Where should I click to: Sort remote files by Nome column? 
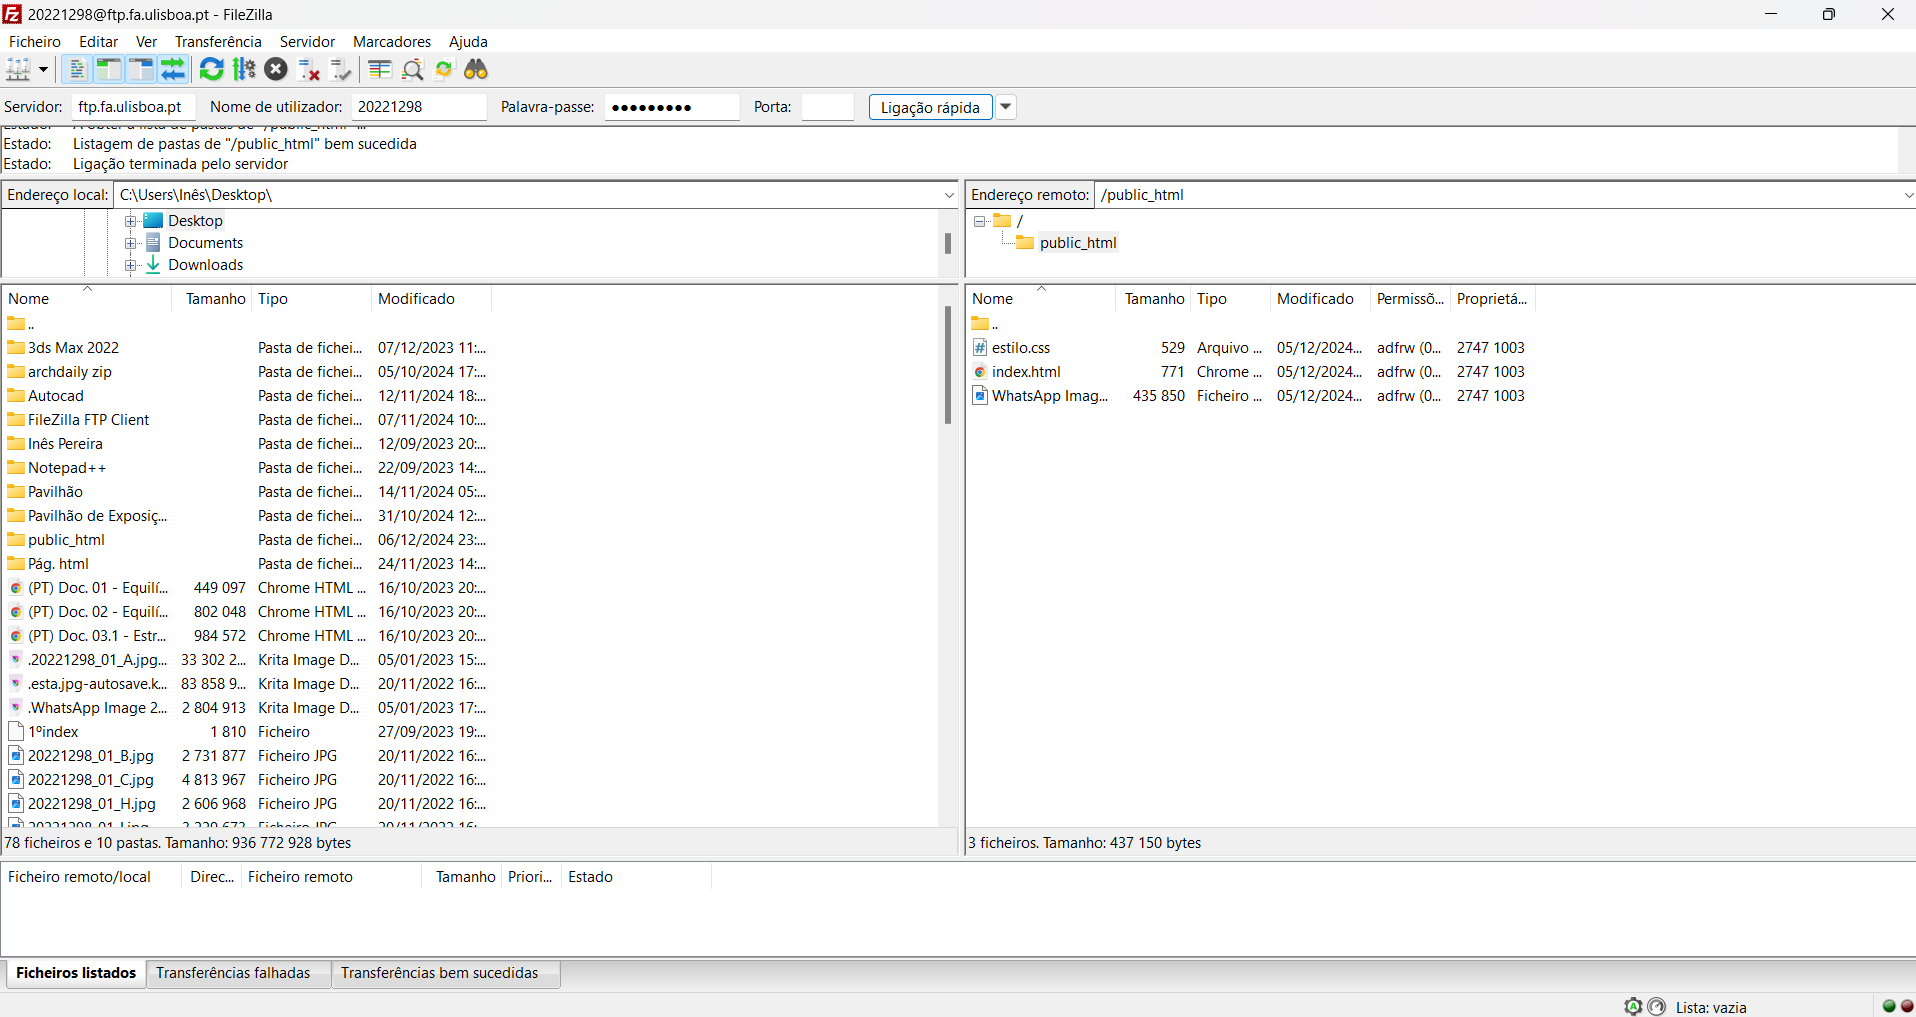click(x=1041, y=299)
